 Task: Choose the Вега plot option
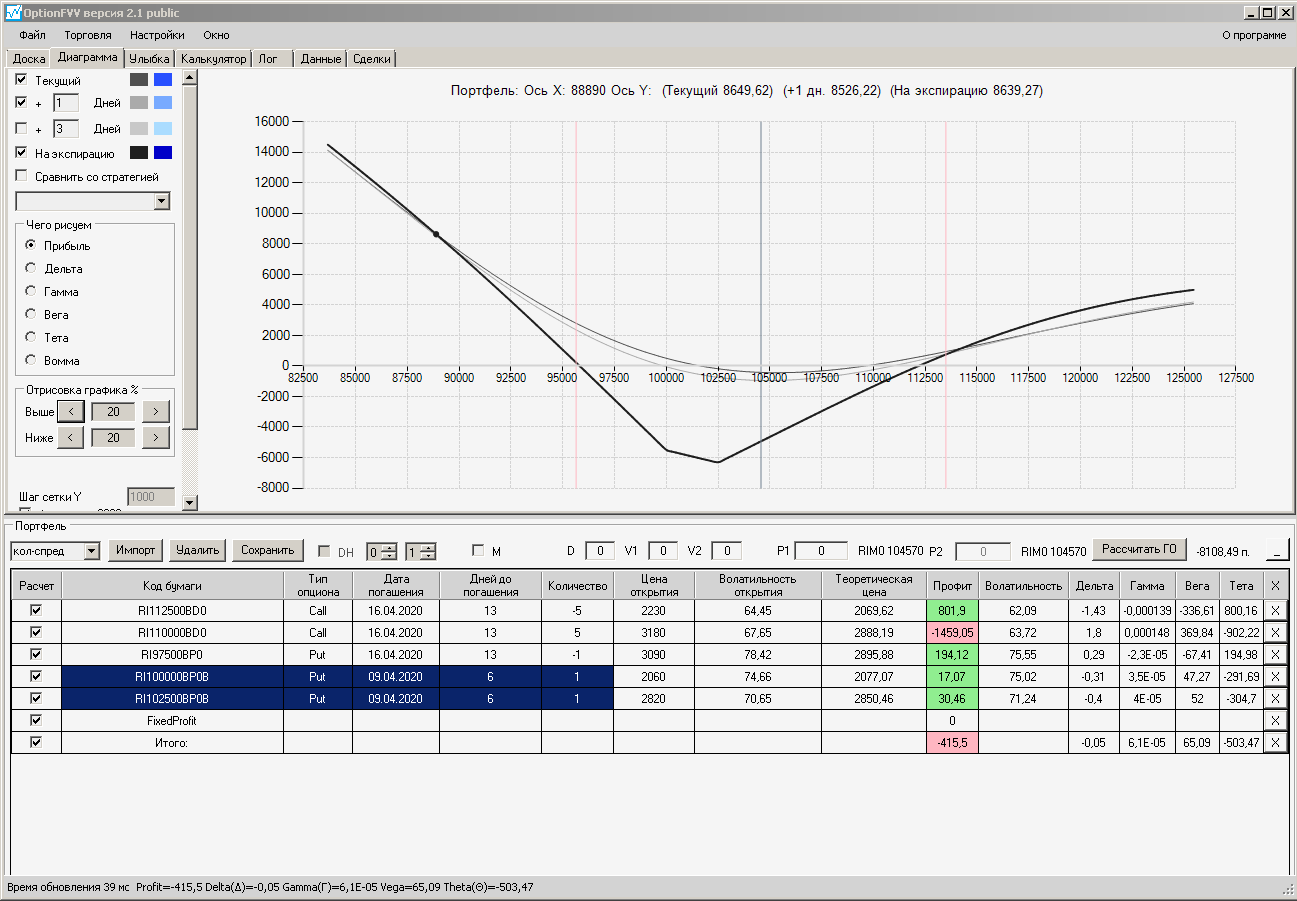pyautogui.click(x=31, y=315)
